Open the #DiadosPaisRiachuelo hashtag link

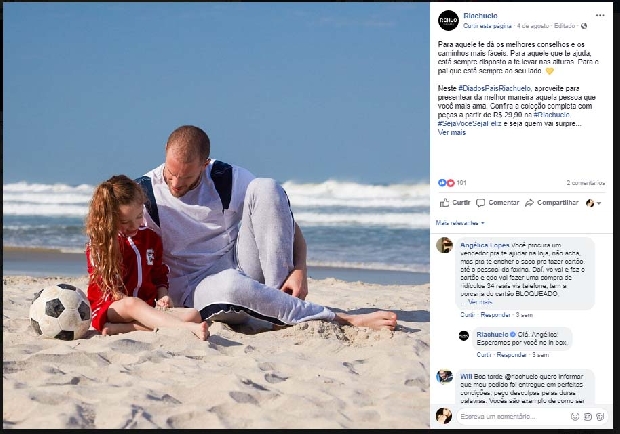tap(494, 88)
